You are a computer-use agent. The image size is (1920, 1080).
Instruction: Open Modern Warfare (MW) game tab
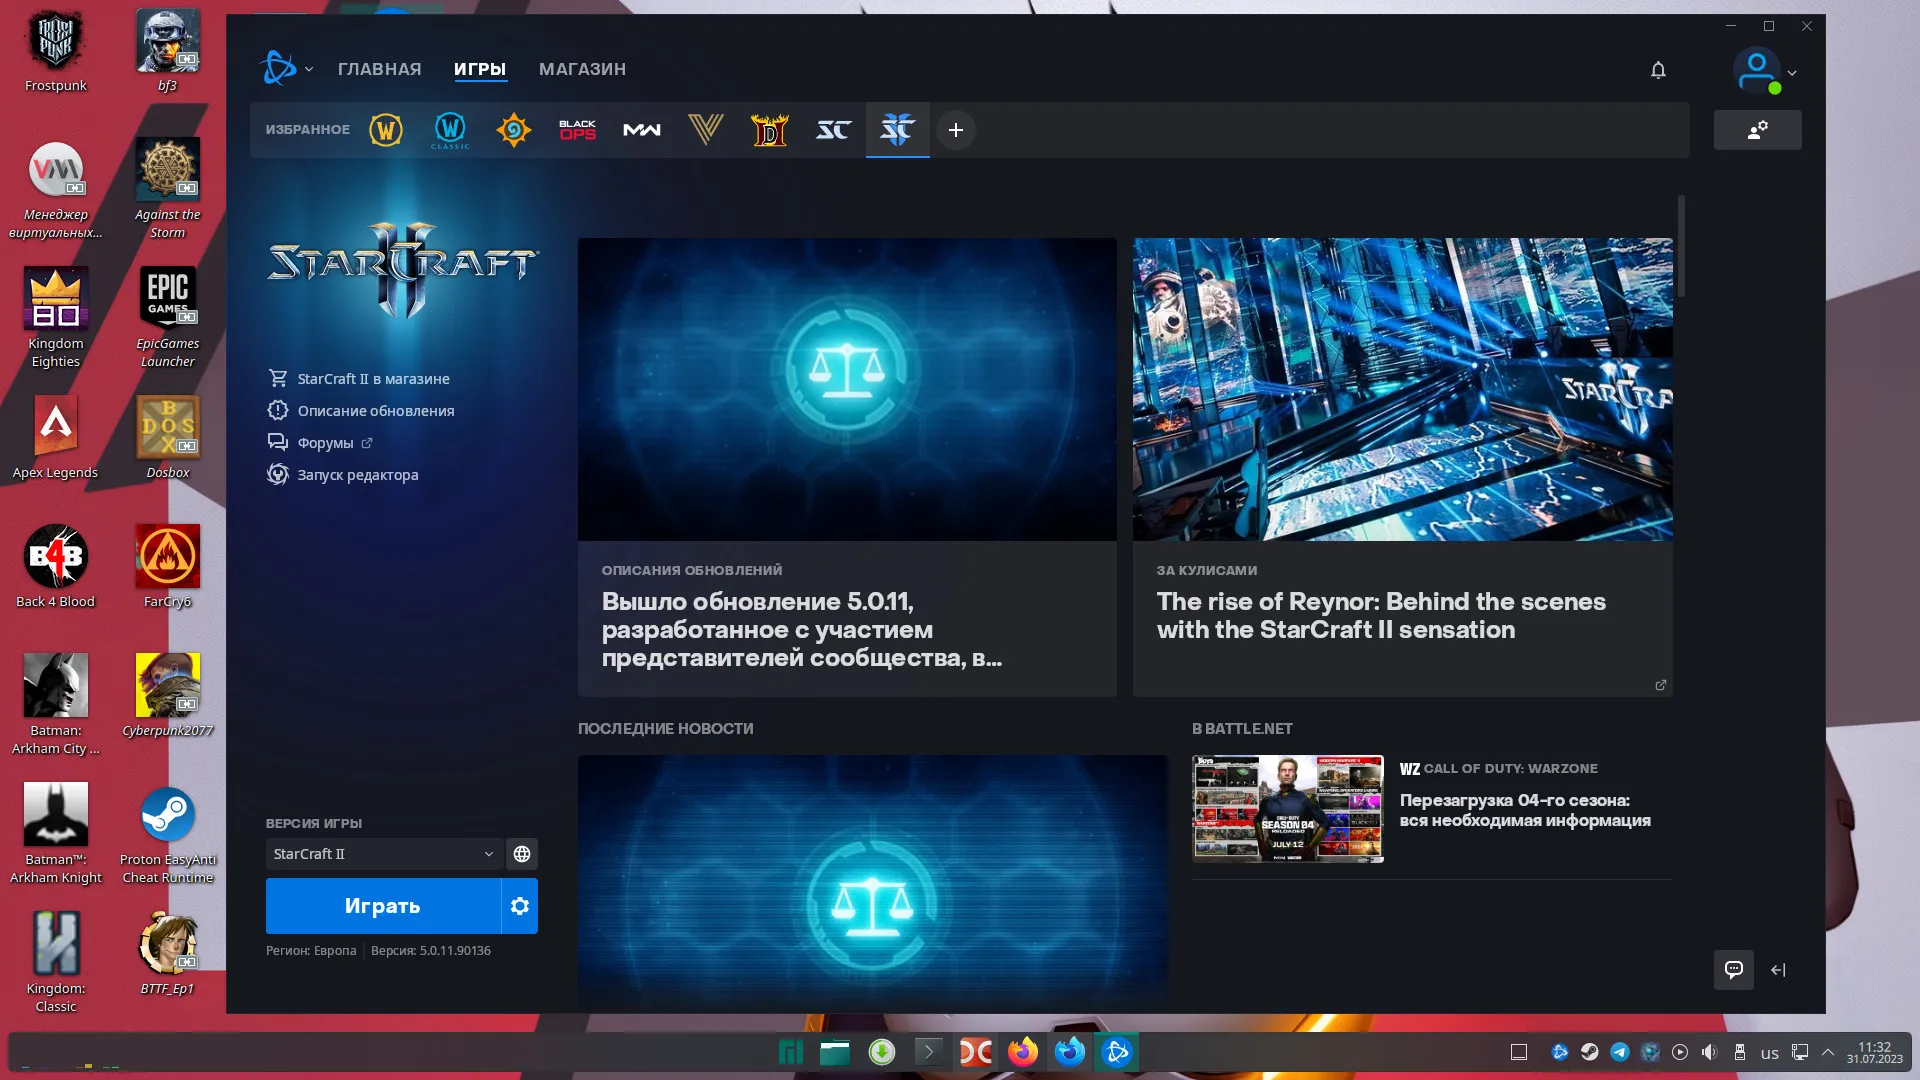tap(642, 130)
